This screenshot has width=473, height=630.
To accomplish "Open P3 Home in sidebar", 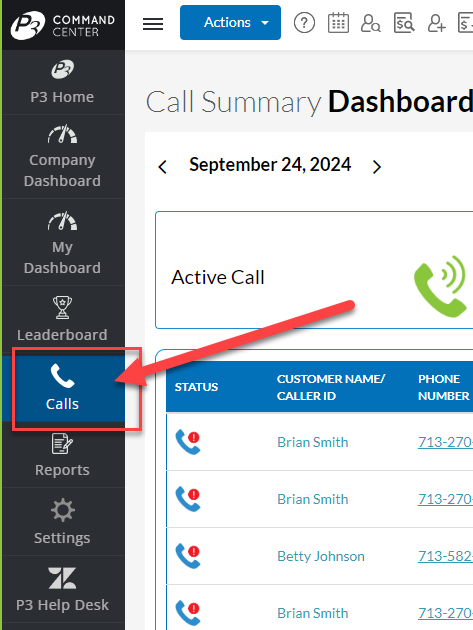I will (63, 82).
